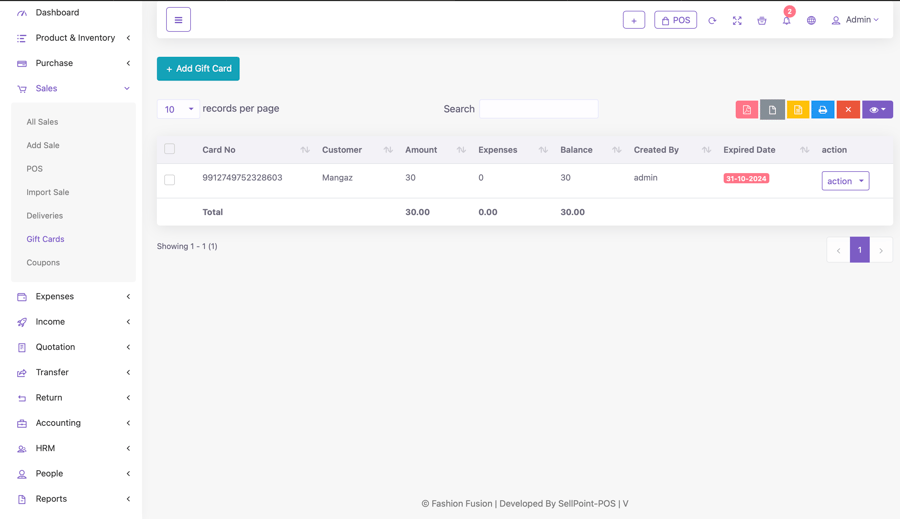Open Coupons in the Sales submenu

point(43,263)
